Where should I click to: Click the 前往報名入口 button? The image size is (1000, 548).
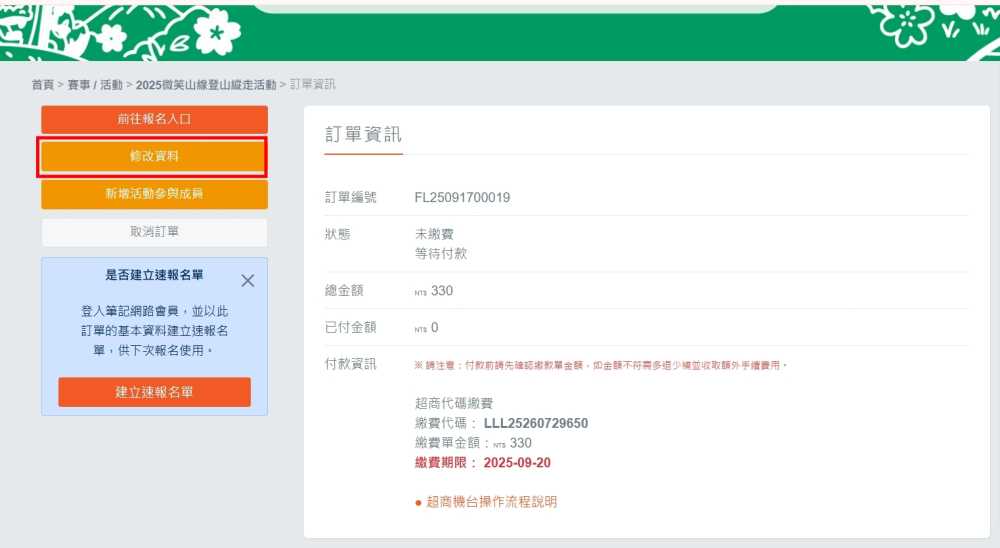click(x=154, y=119)
